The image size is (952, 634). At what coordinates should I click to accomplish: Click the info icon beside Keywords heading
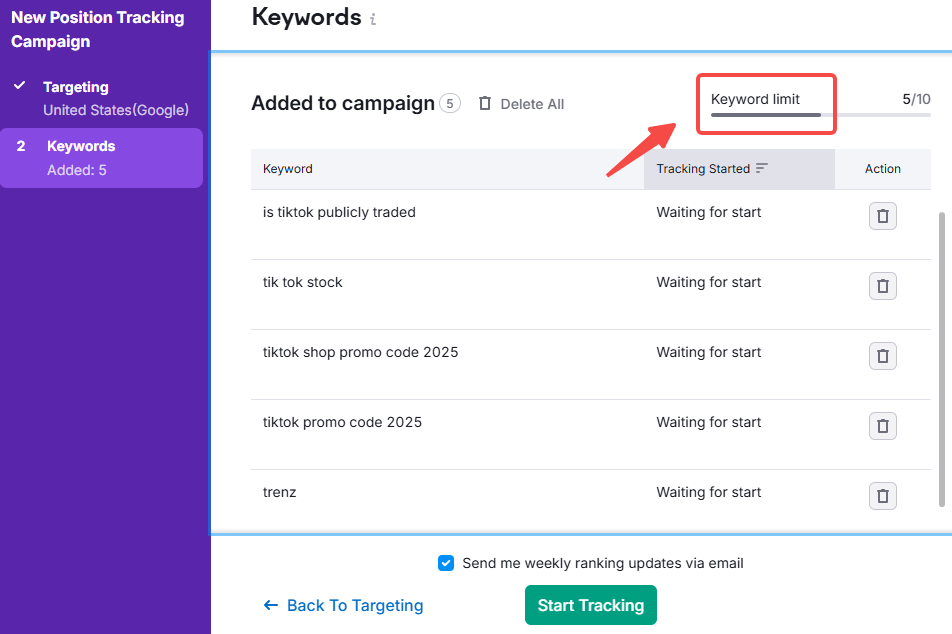tap(373, 19)
